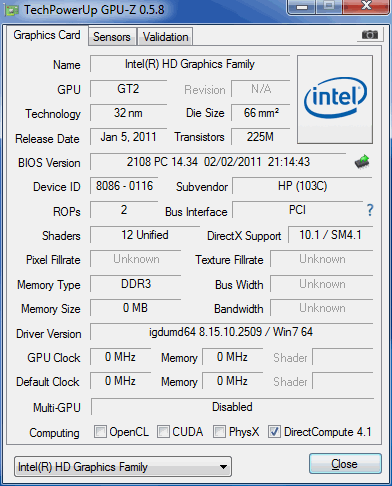This screenshot has height=486, width=392.
Task: Open the Validation tab
Action: click(x=166, y=37)
